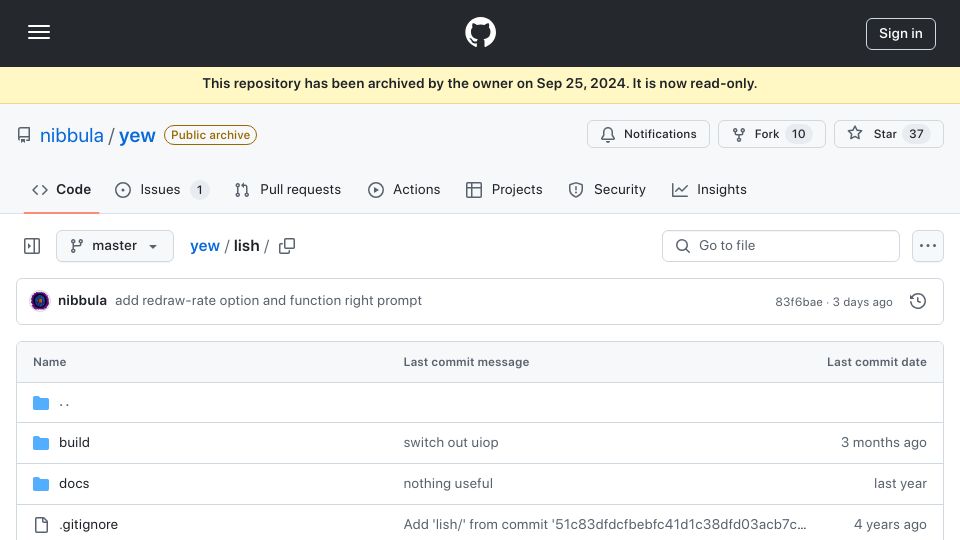960x540 pixels.
Task: View commit history via clock icon
Action: point(917,301)
